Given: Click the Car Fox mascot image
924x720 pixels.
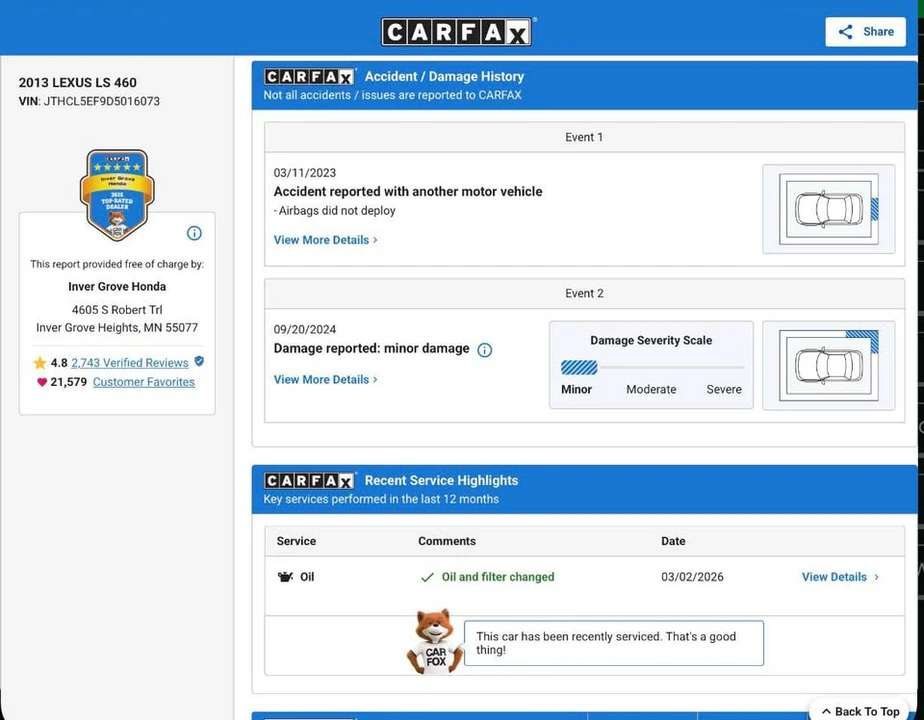Looking at the screenshot, I should (435, 642).
